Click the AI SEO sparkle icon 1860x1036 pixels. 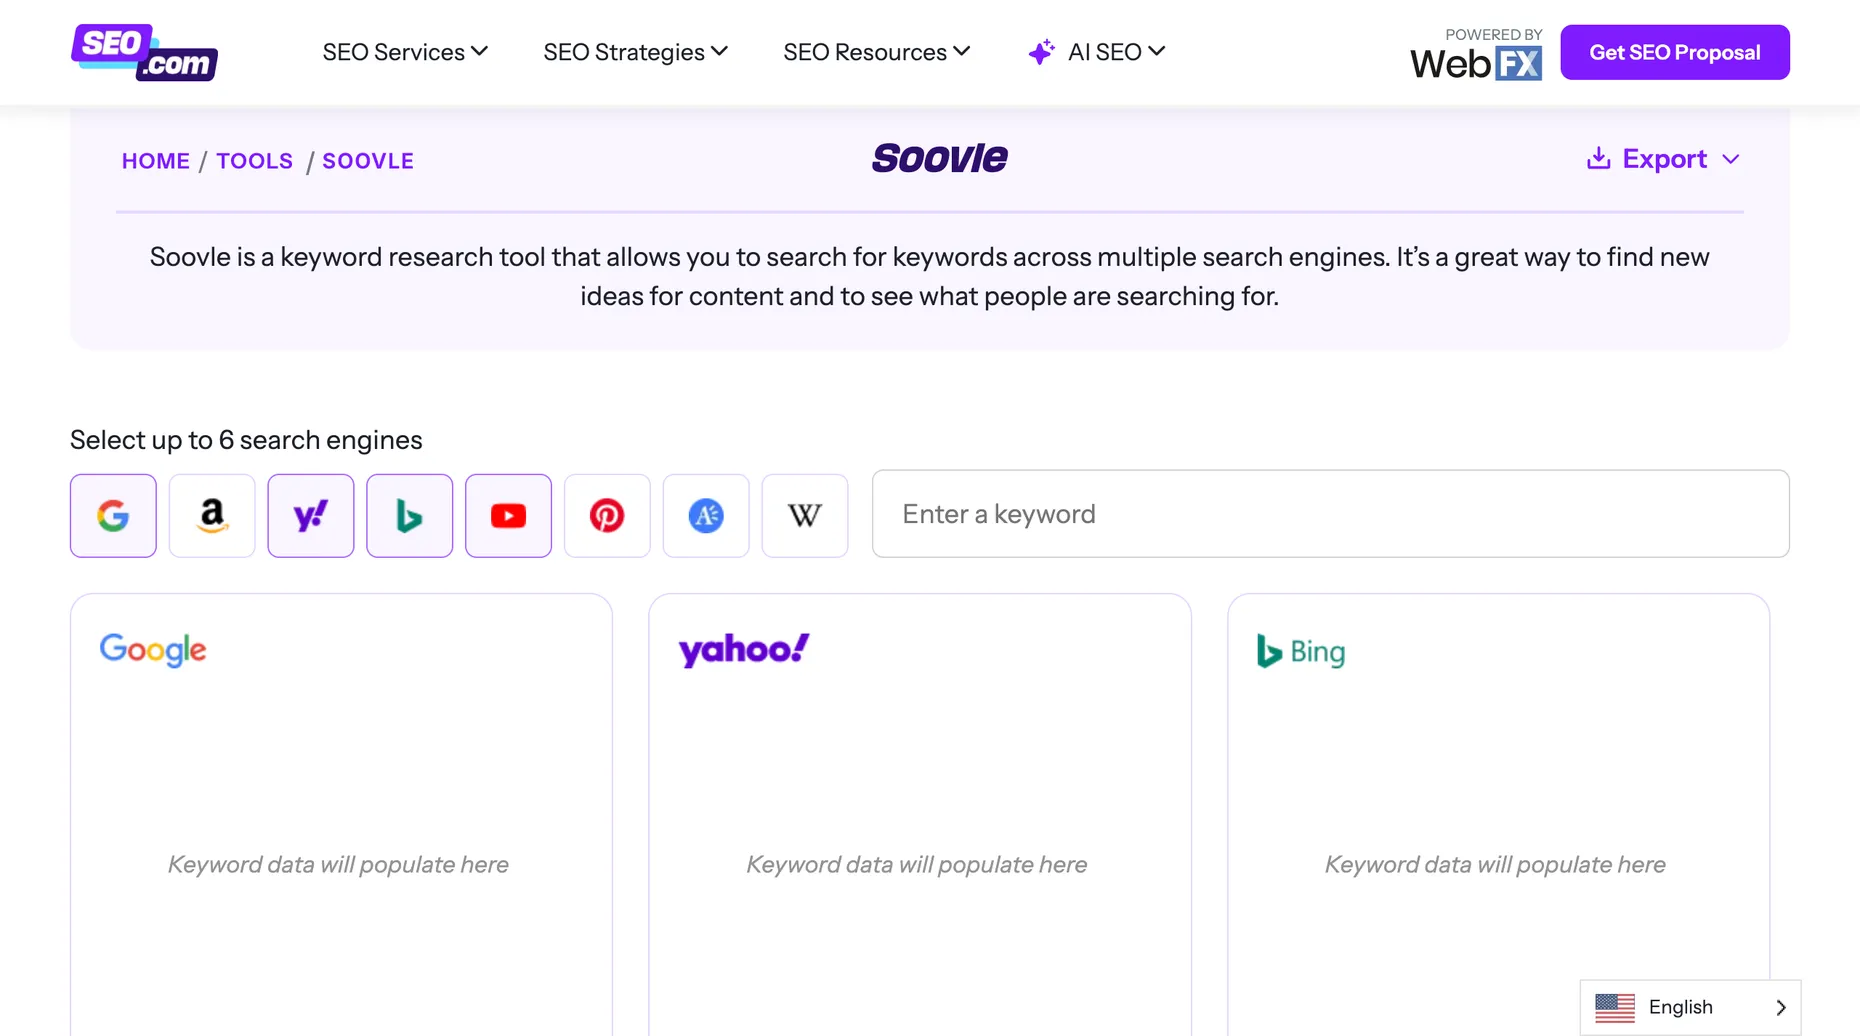(x=1041, y=52)
